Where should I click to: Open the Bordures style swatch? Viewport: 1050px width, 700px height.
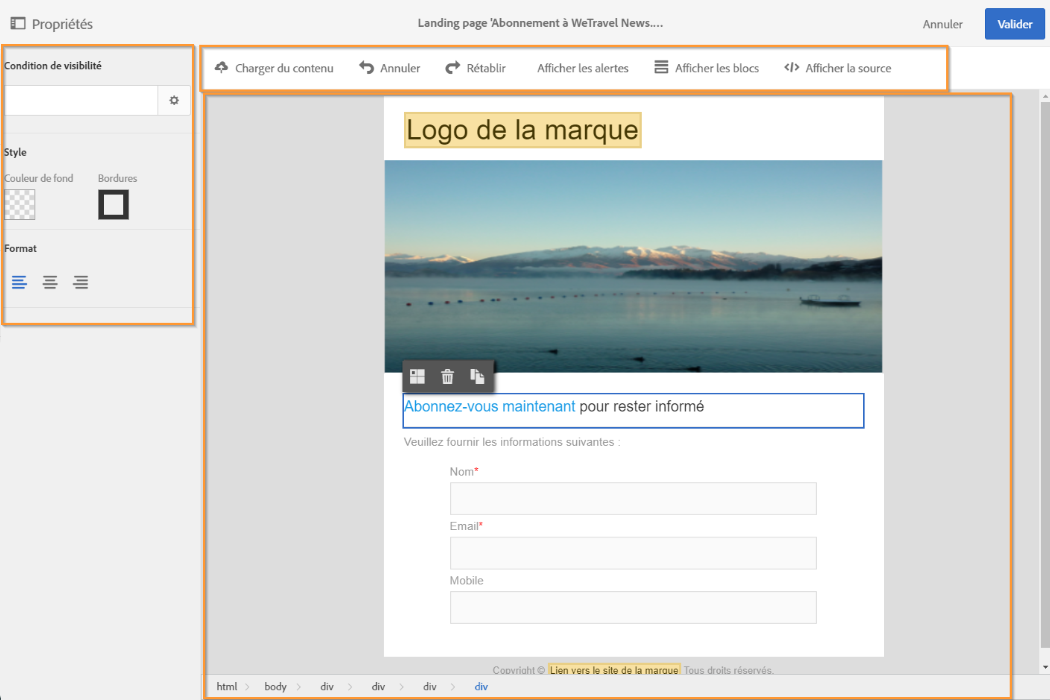coord(113,205)
